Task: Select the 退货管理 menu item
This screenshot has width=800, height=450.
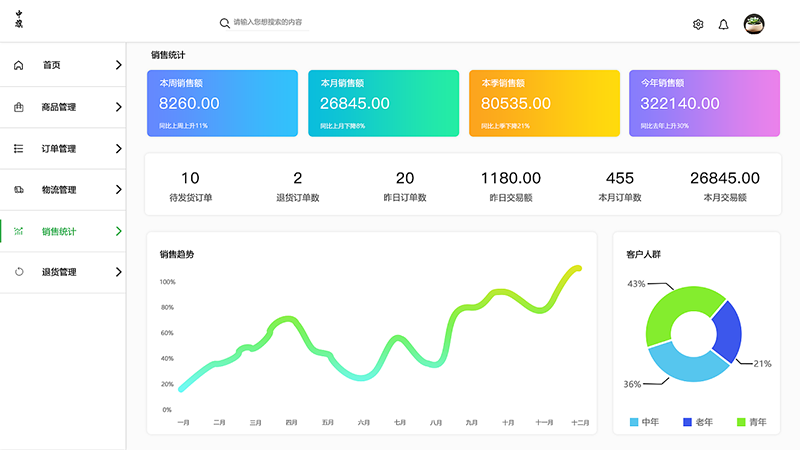Action: click(59, 272)
